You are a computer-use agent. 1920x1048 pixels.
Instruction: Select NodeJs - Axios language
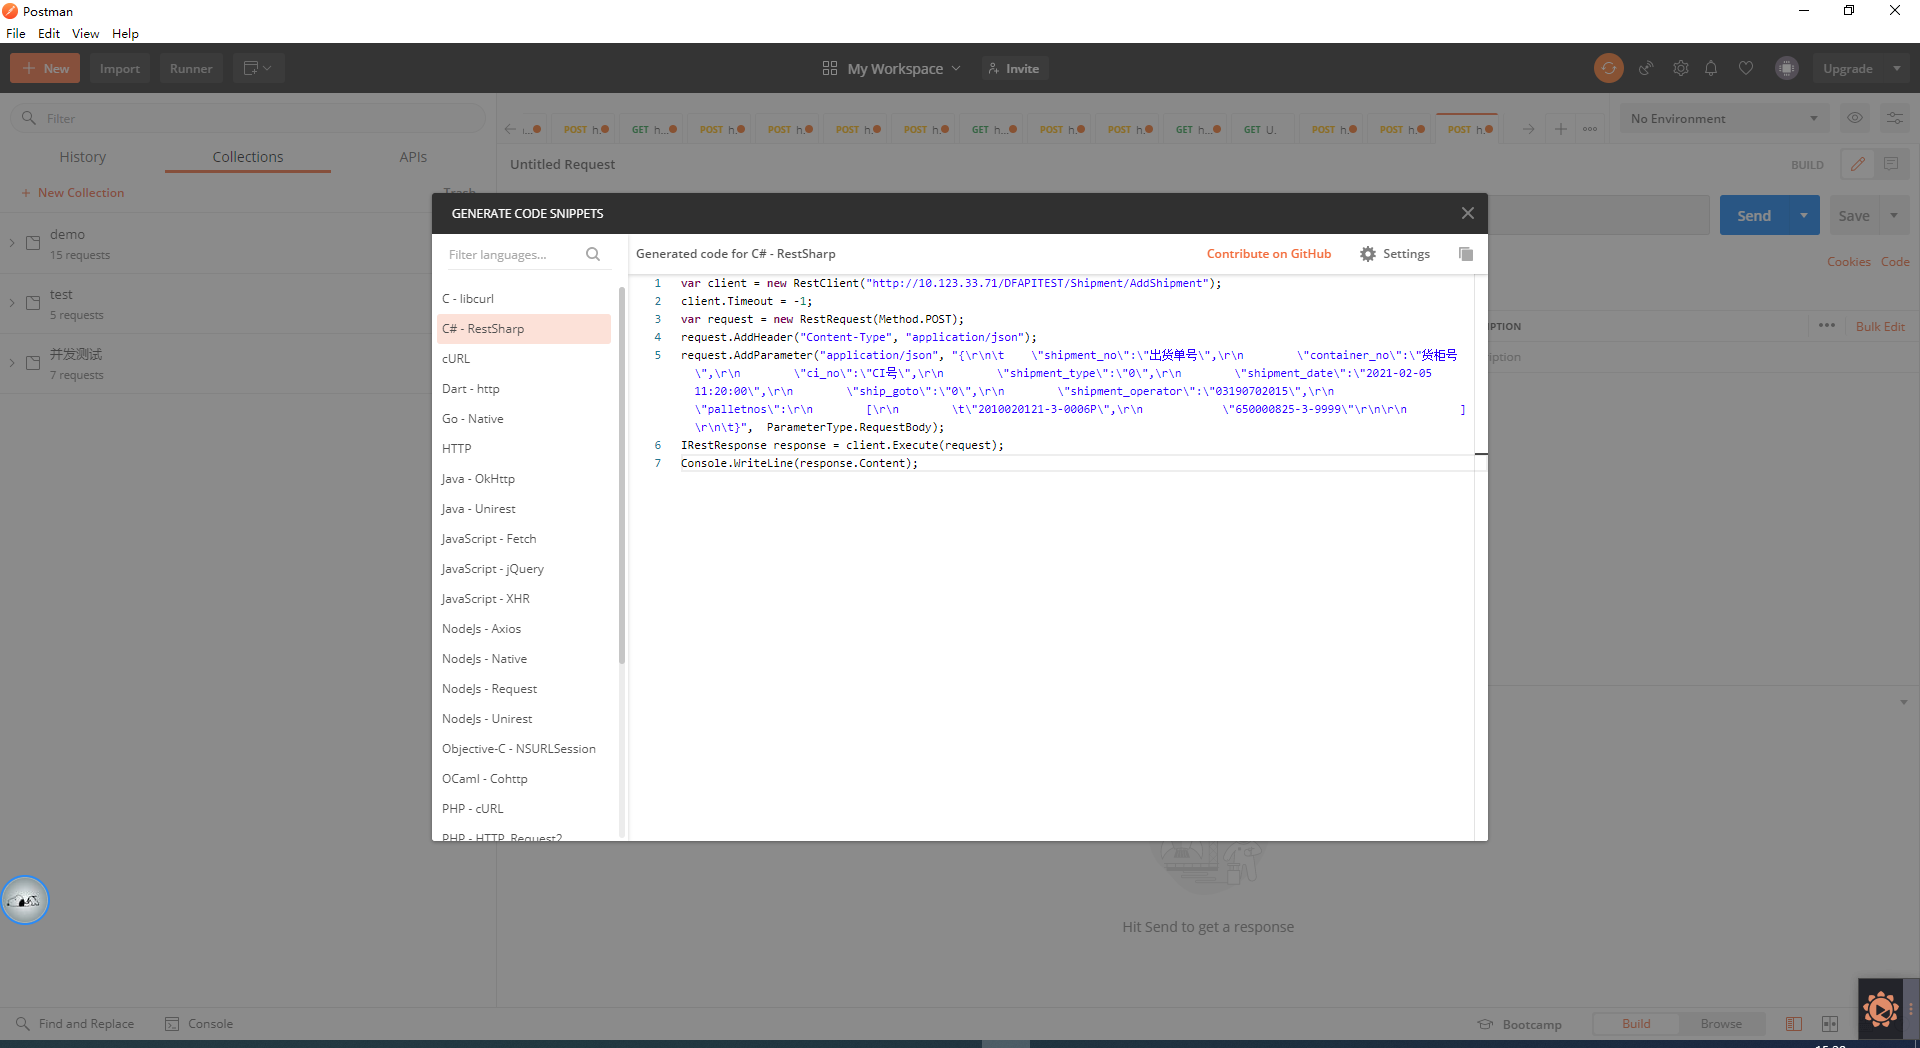coord(523,628)
